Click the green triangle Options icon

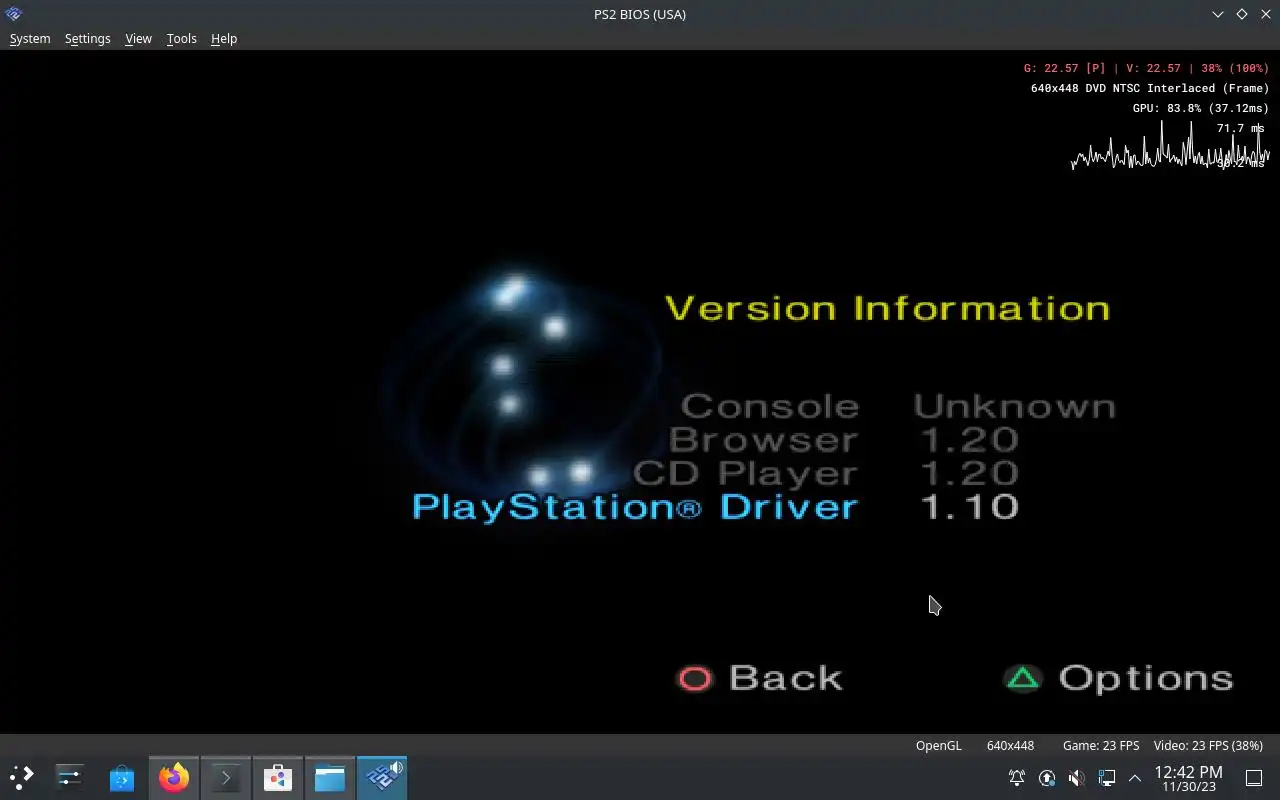click(x=1023, y=679)
